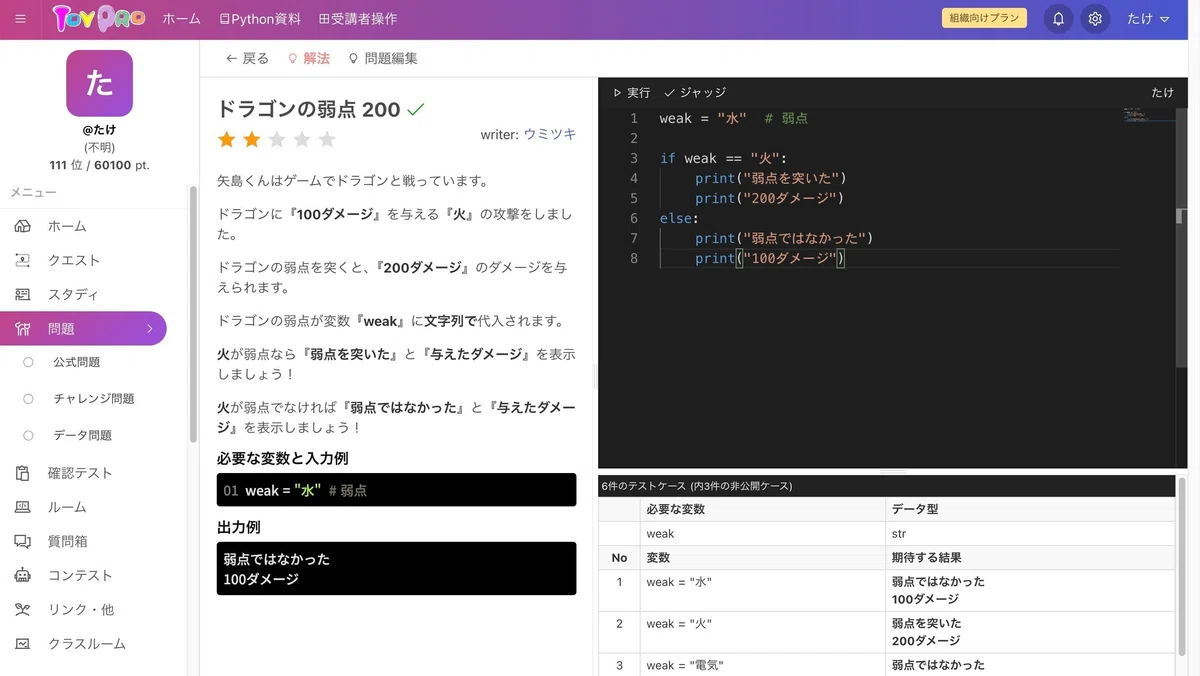Click test case 1 weak = "水" cell
This screenshot has height=676, width=1200.
[762, 590]
